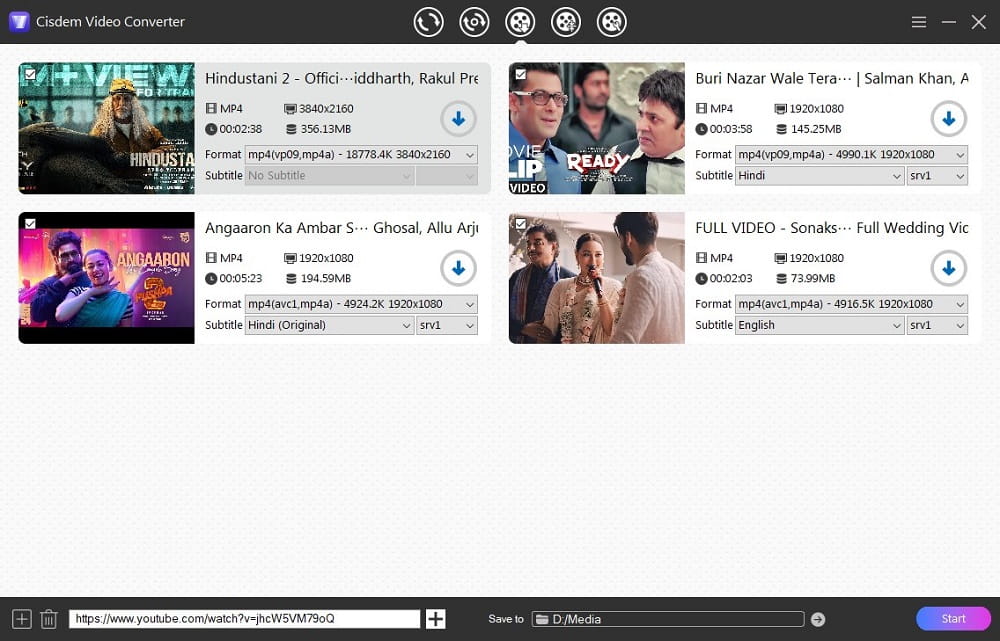The width and height of the screenshot is (1000, 641).
Task: Download the Angaaron Ka Ambar video
Action: (x=458, y=268)
